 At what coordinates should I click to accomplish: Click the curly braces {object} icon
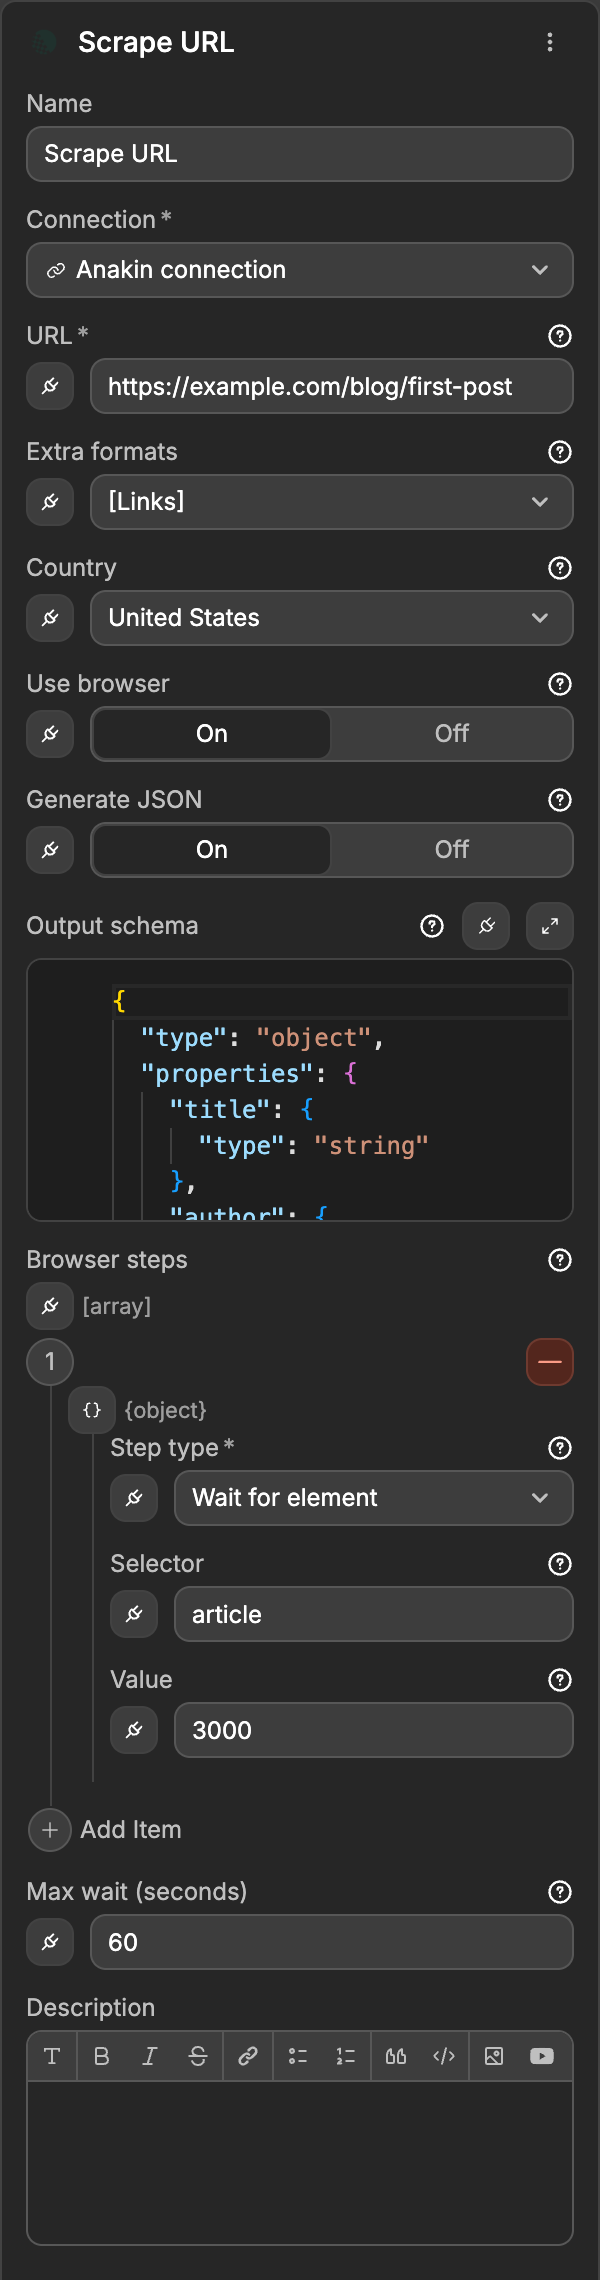92,1410
